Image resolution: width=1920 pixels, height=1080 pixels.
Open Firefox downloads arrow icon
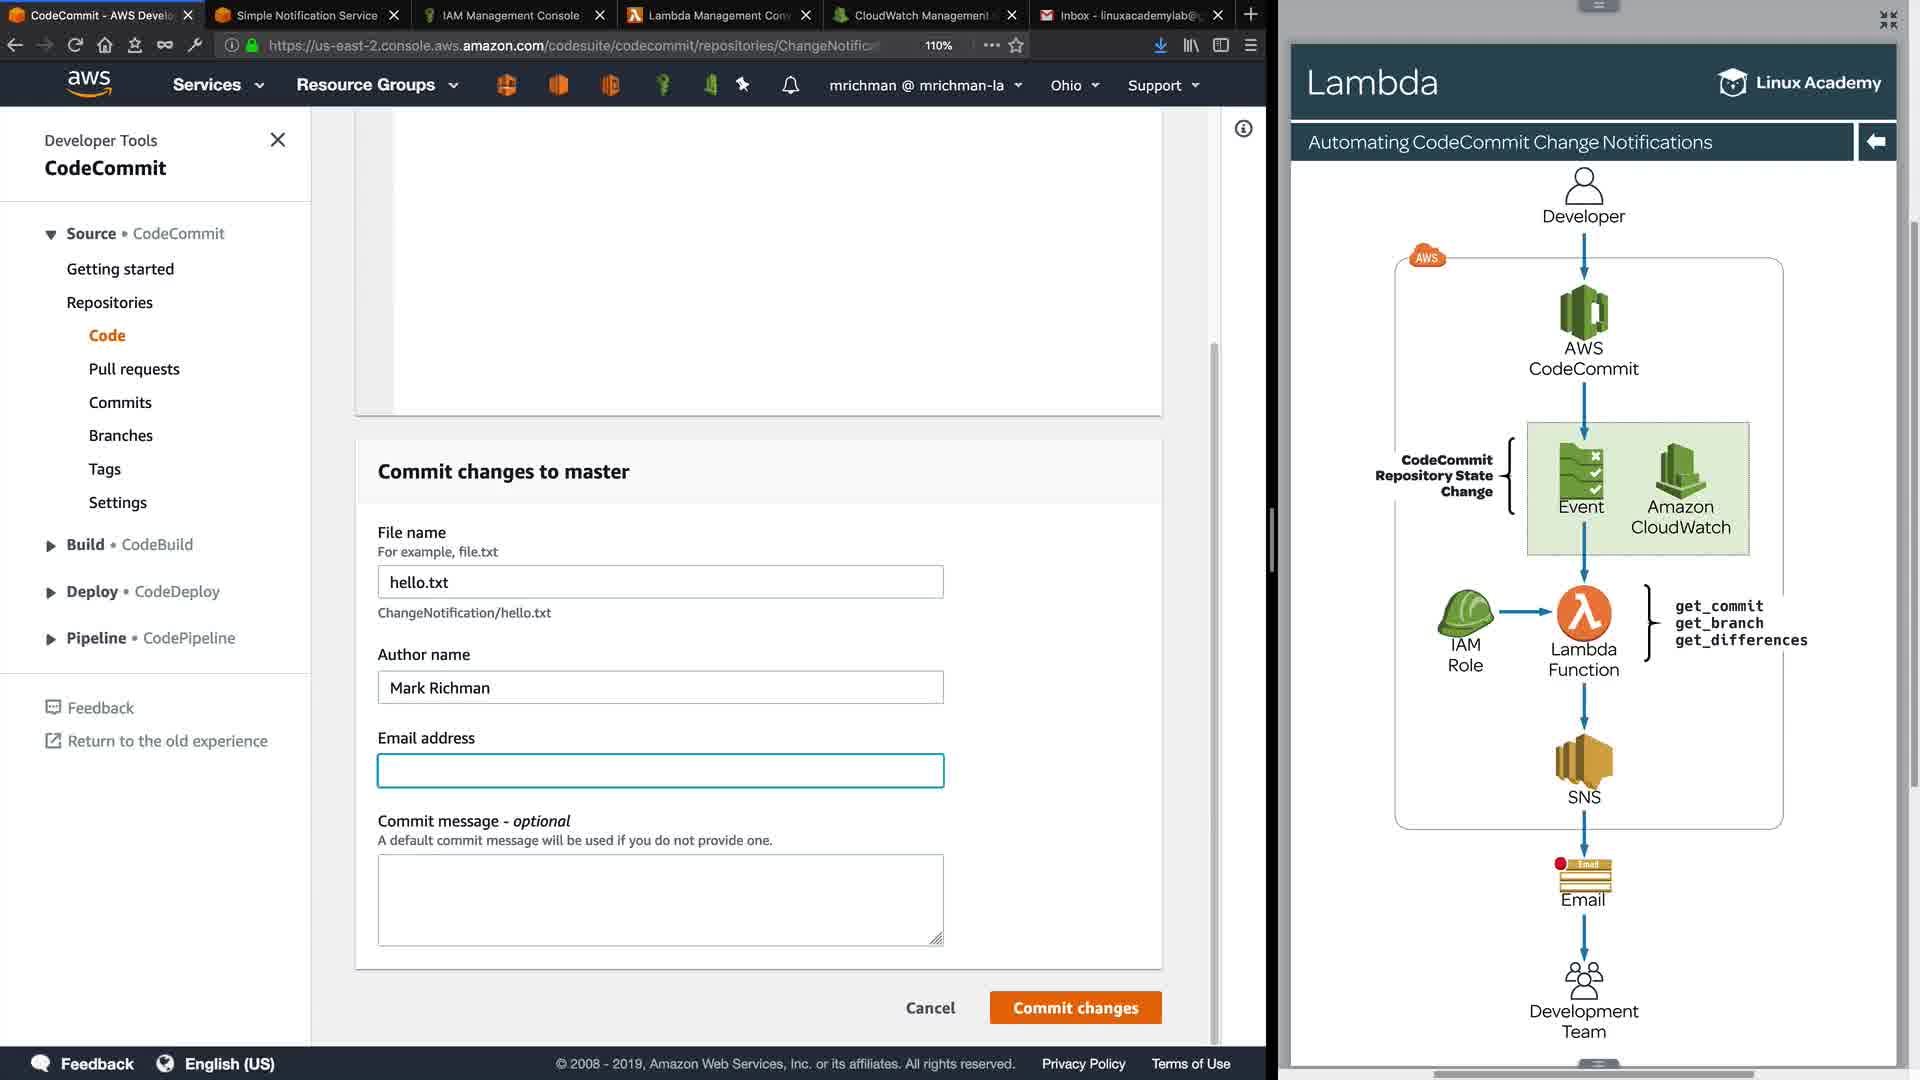[1160, 45]
